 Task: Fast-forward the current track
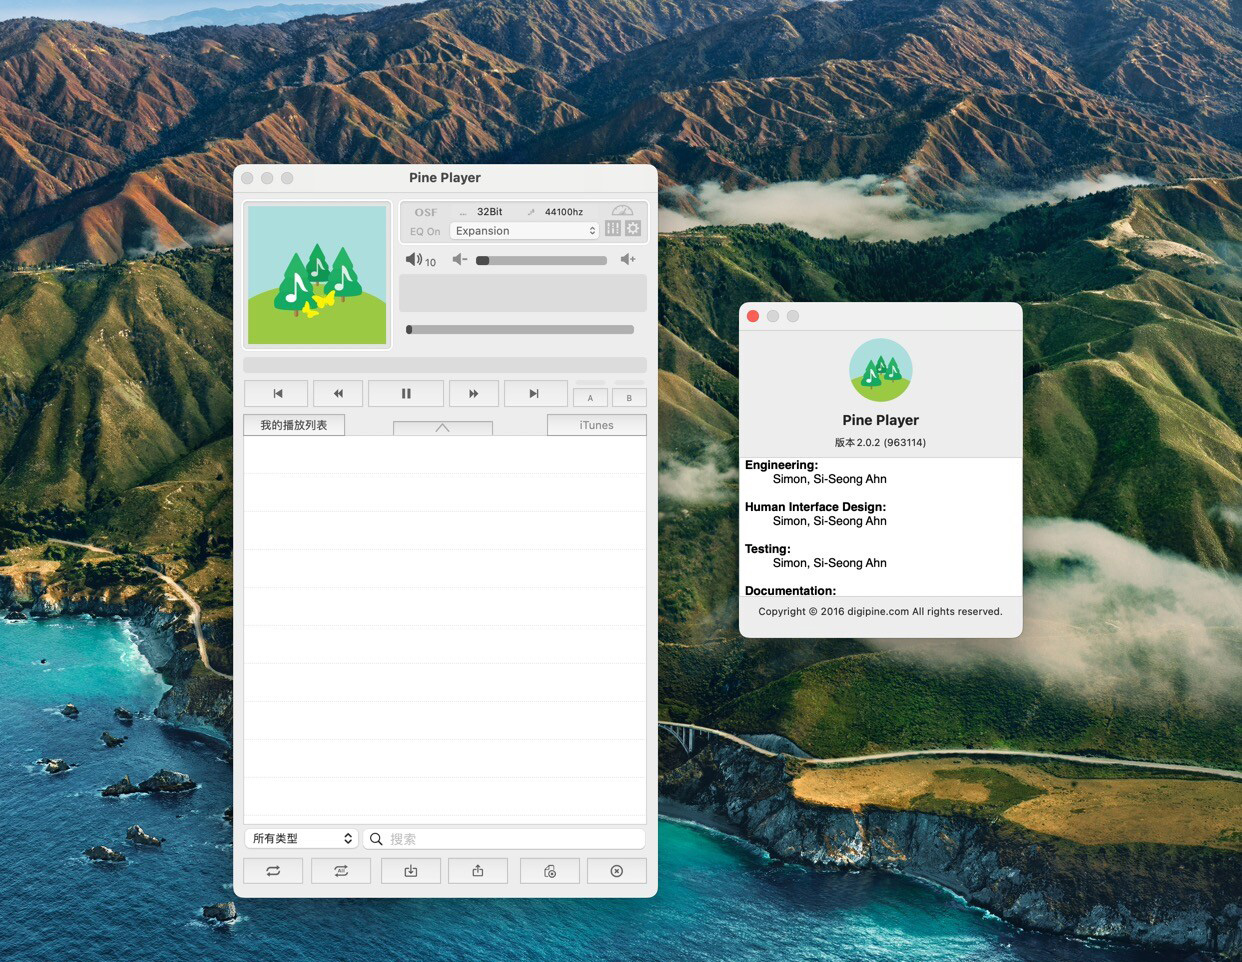click(x=474, y=394)
